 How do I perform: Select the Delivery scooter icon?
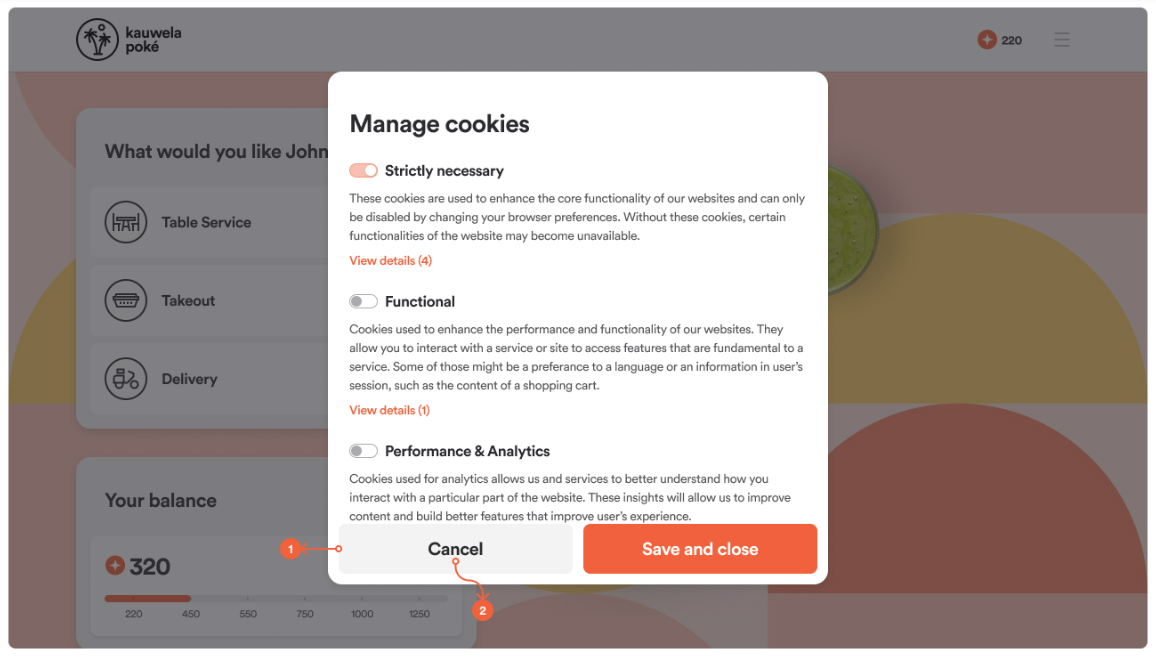click(x=125, y=378)
